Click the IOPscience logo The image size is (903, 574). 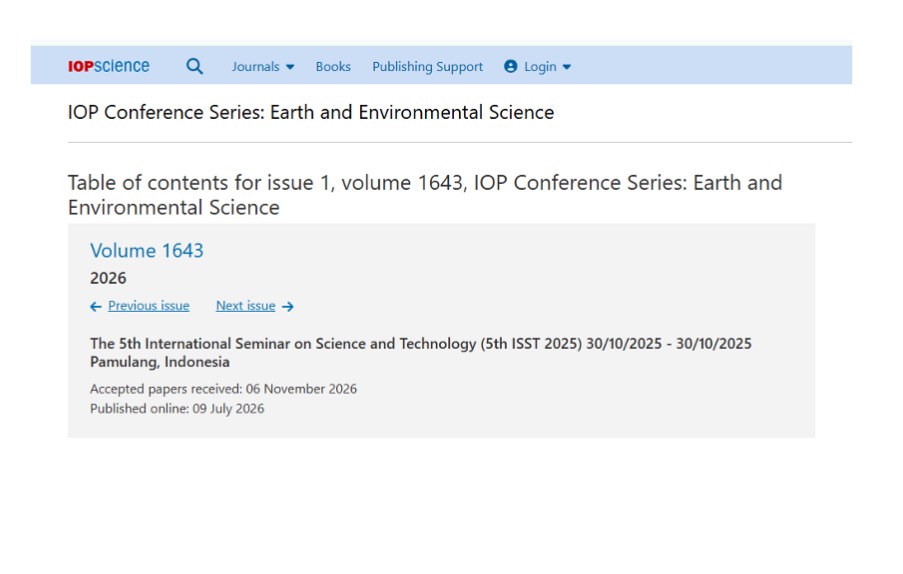[108, 66]
